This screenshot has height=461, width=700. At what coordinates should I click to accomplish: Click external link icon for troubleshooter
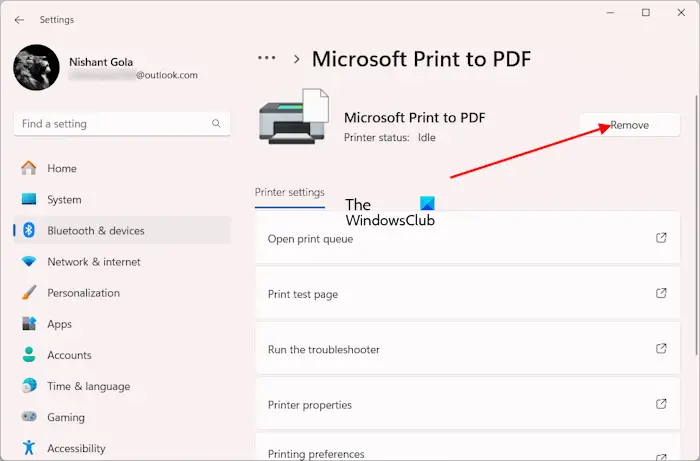click(661, 348)
